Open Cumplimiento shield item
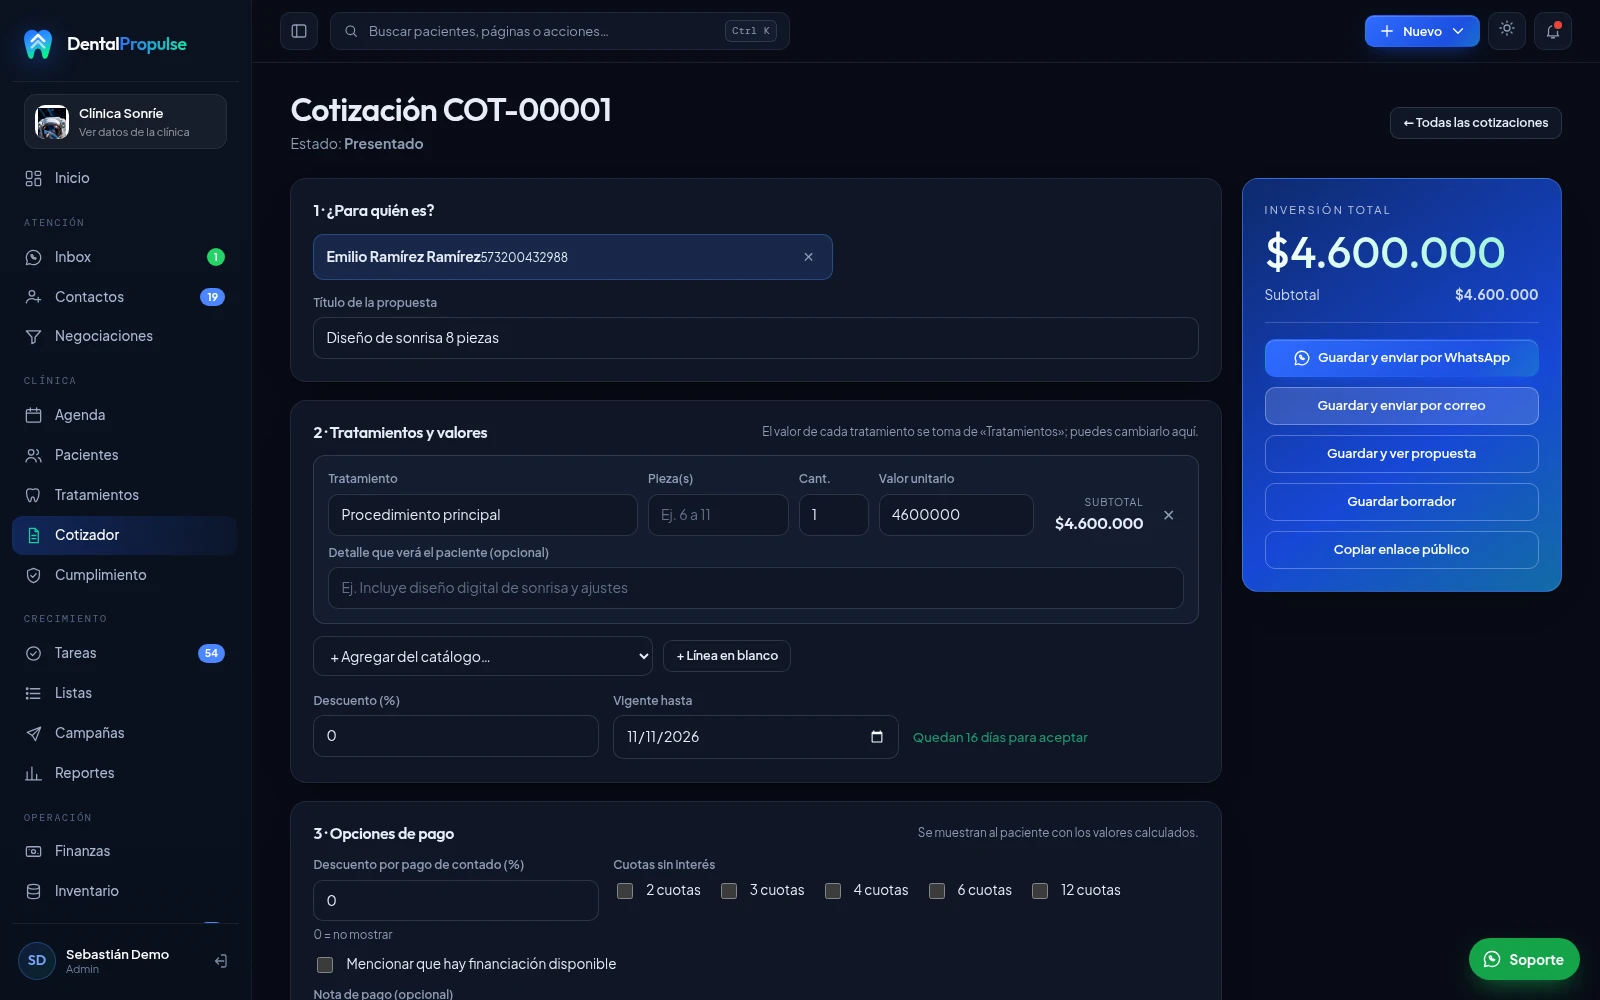Viewport: 1600px width, 1000px height. click(x=125, y=575)
